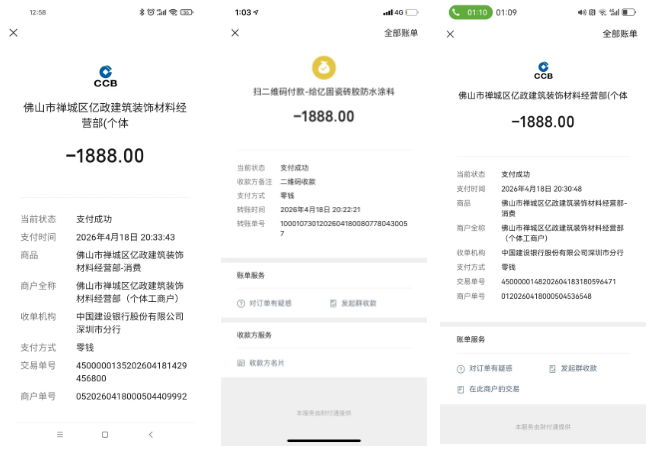The height and width of the screenshot is (453, 656).
Task: Tap Android back arrow button
Action: coord(151,435)
